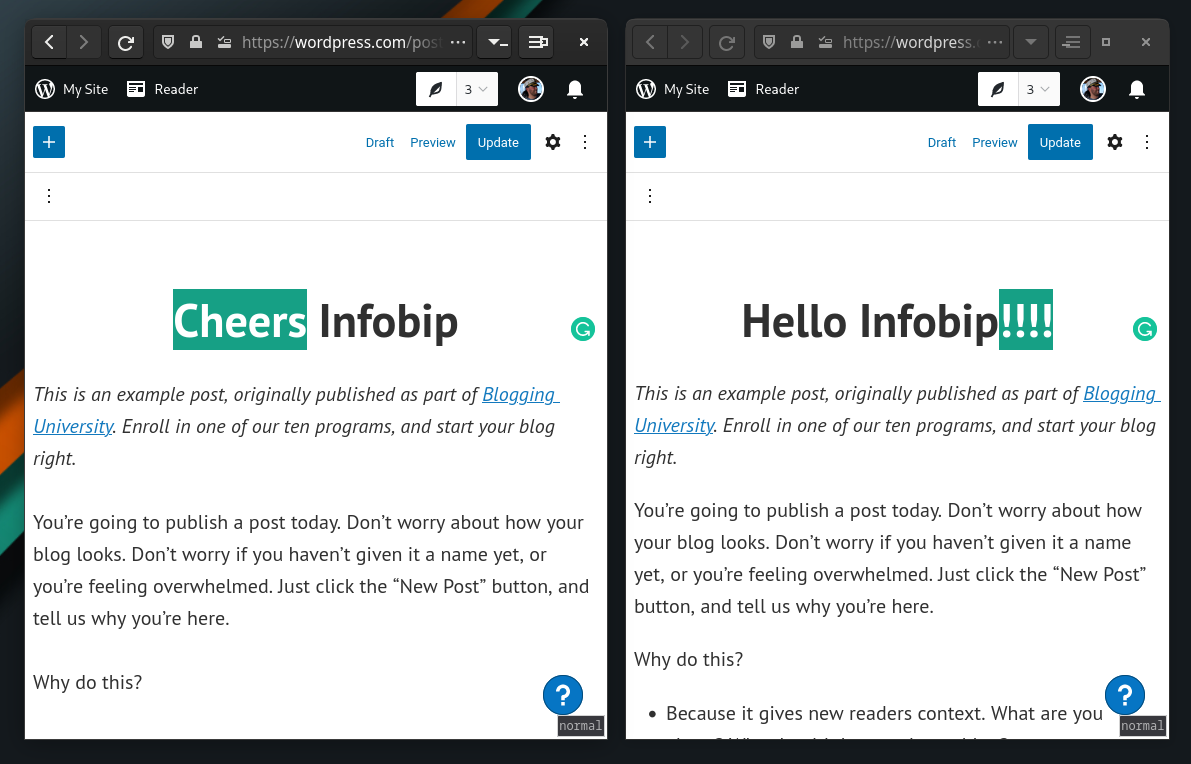The height and width of the screenshot is (764, 1191).
Task: Open page actions ellipsis in right address bar
Action: click(994, 43)
